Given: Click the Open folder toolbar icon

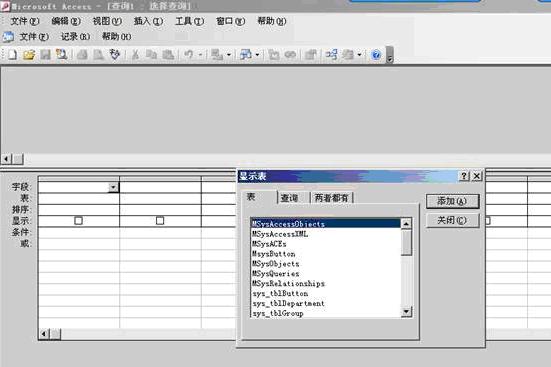Looking at the screenshot, I should 29,54.
